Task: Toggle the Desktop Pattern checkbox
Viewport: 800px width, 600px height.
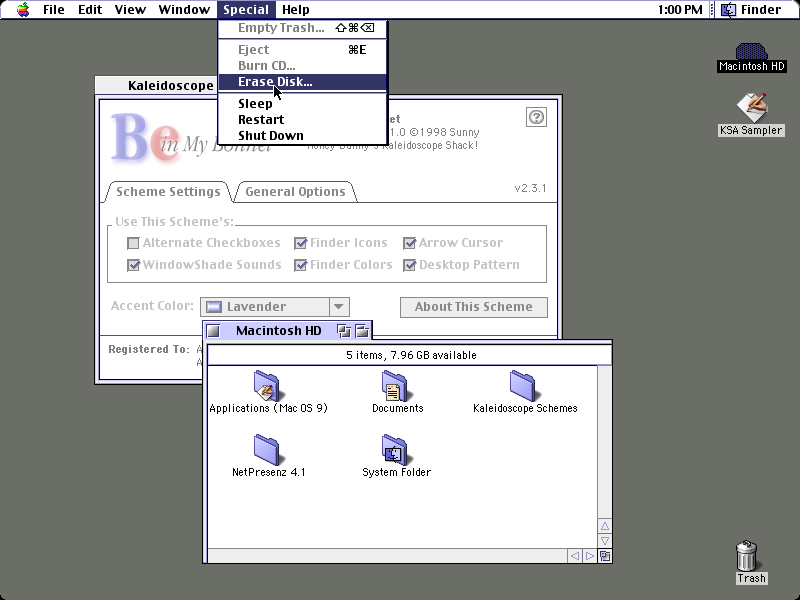Action: (410, 265)
